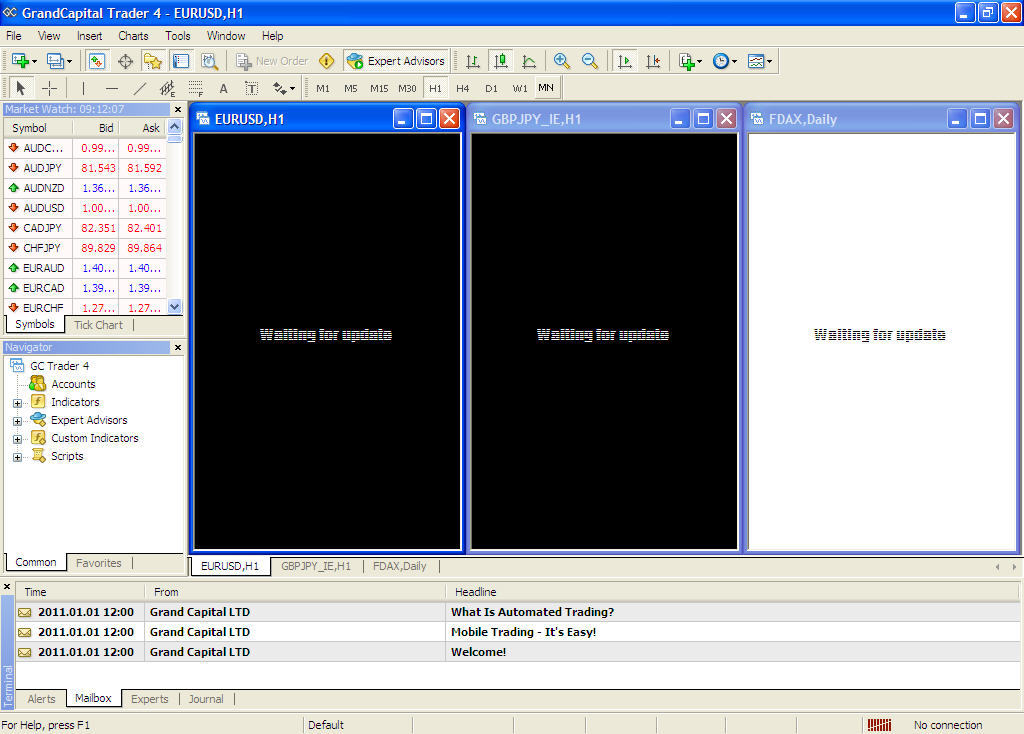The image size is (1024, 734).
Task: Choose the Fibonacci retracement tool
Action: point(196,88)
